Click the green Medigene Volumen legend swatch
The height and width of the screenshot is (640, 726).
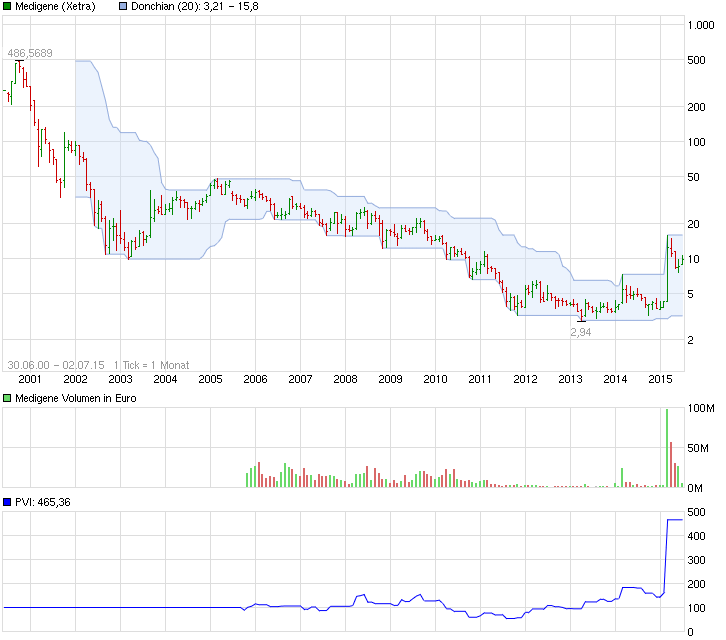[8, 398]
